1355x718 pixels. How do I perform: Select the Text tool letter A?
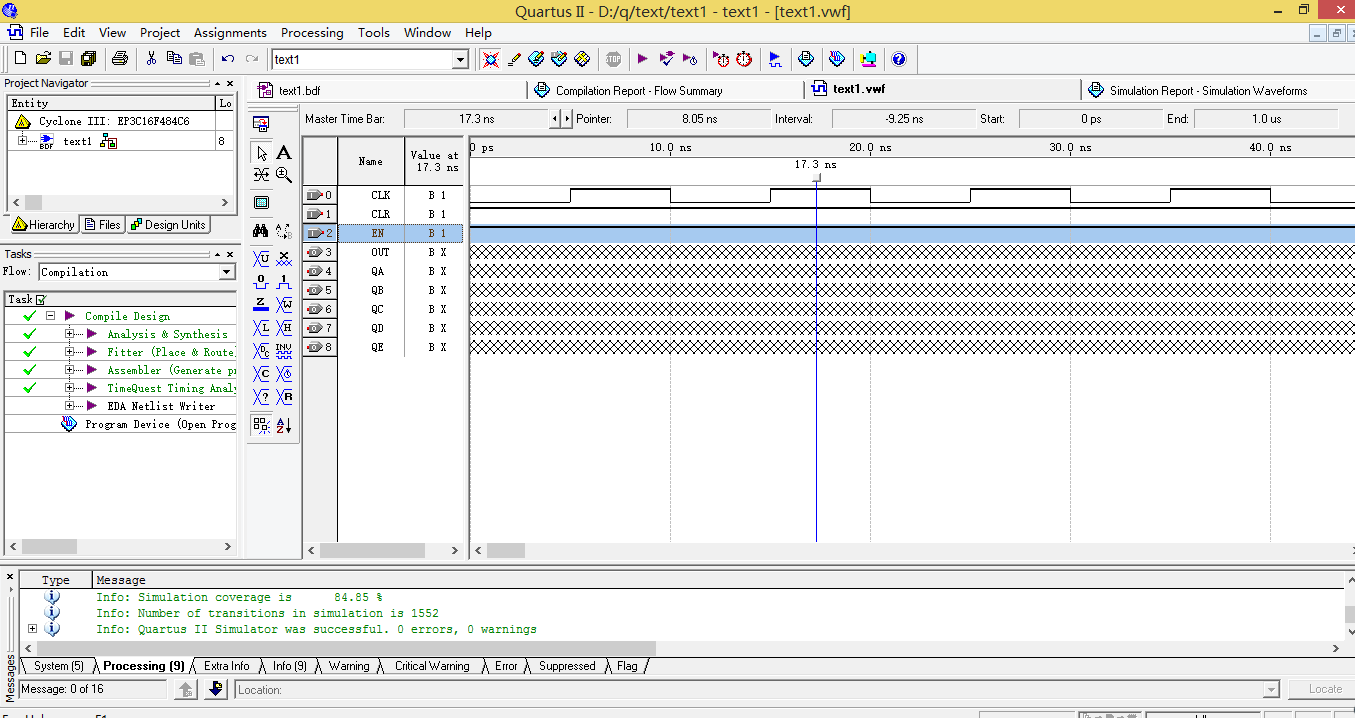(x=284, y=153)
